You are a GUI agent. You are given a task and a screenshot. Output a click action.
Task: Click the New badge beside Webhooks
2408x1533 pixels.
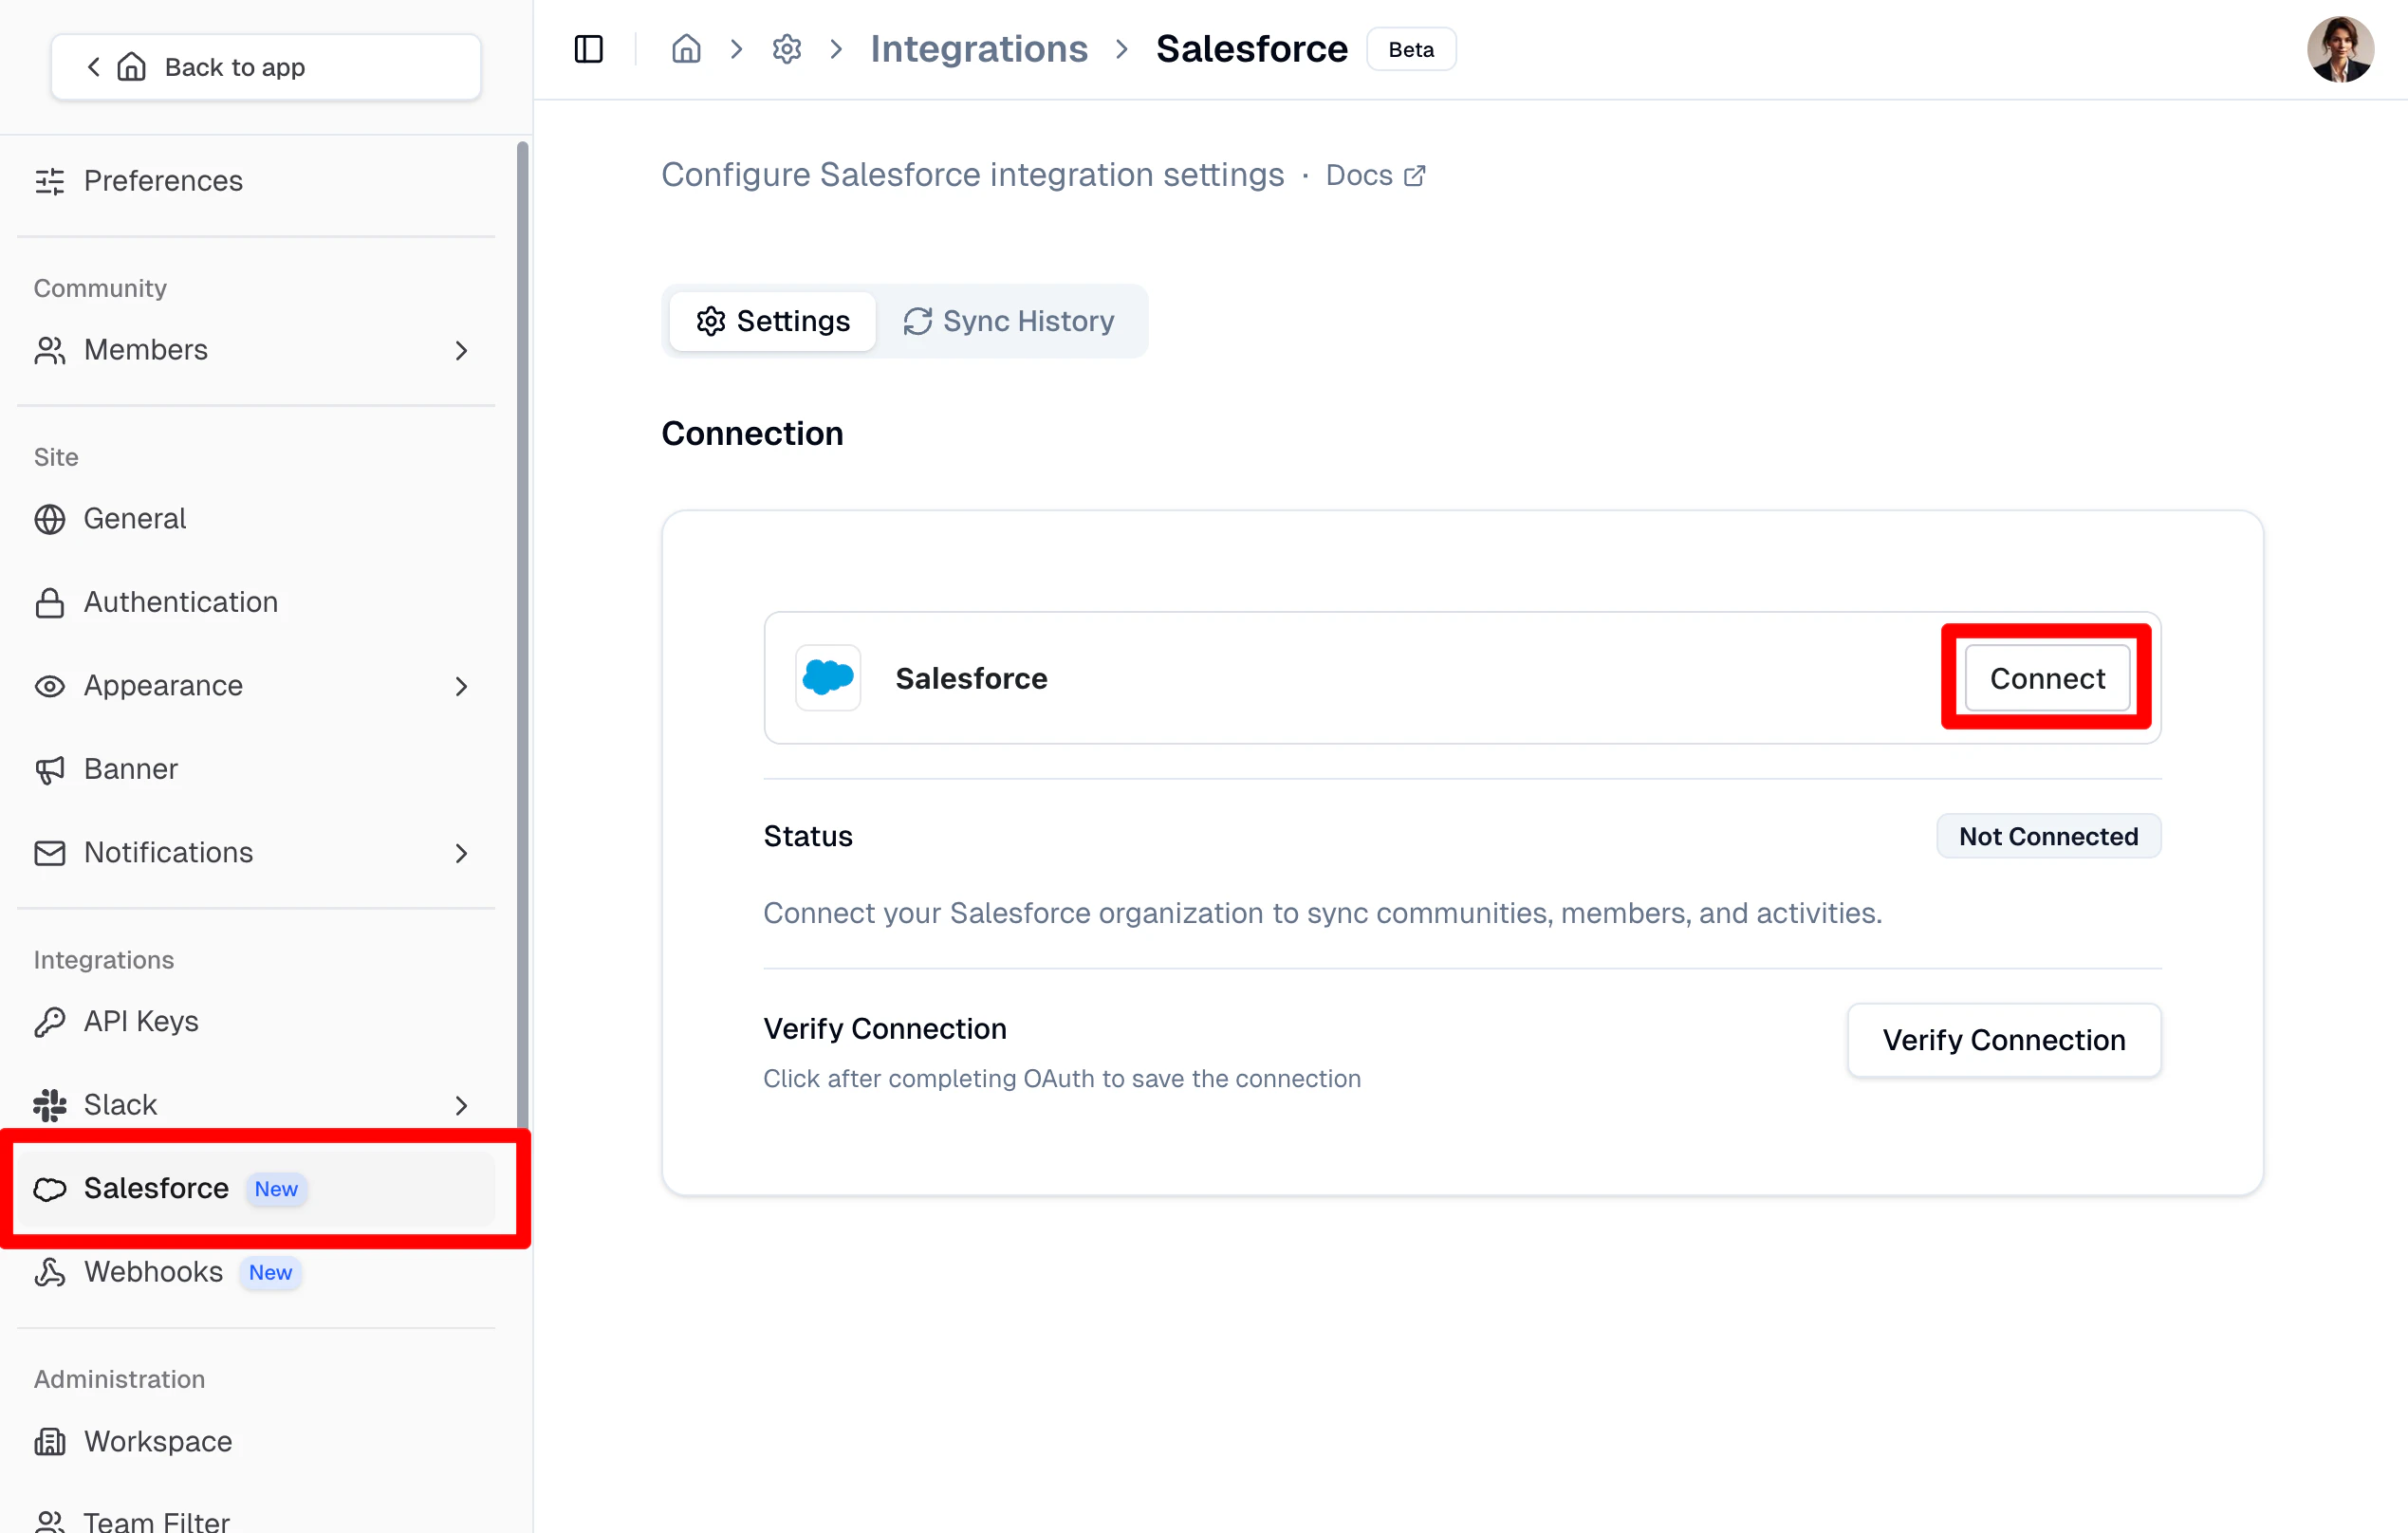(270, 1272)
